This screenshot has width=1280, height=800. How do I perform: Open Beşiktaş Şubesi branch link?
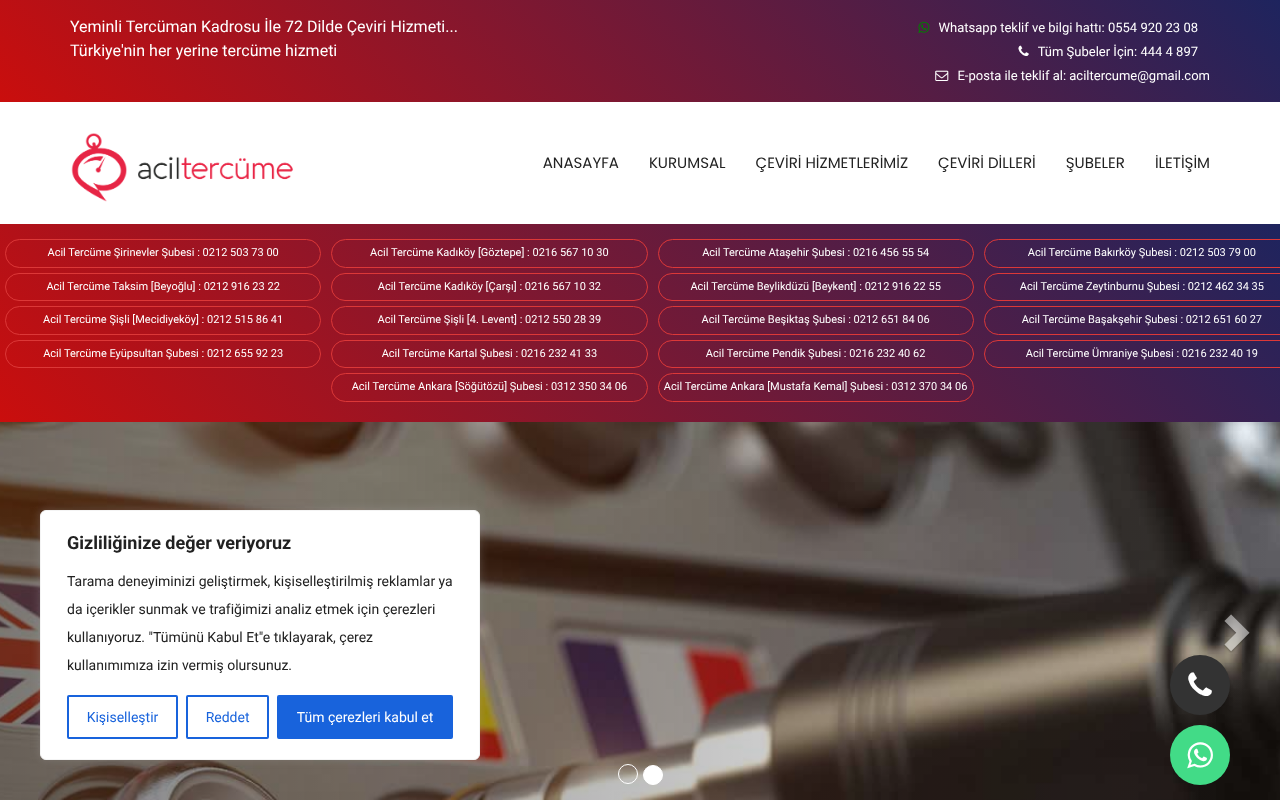(816, 320)
